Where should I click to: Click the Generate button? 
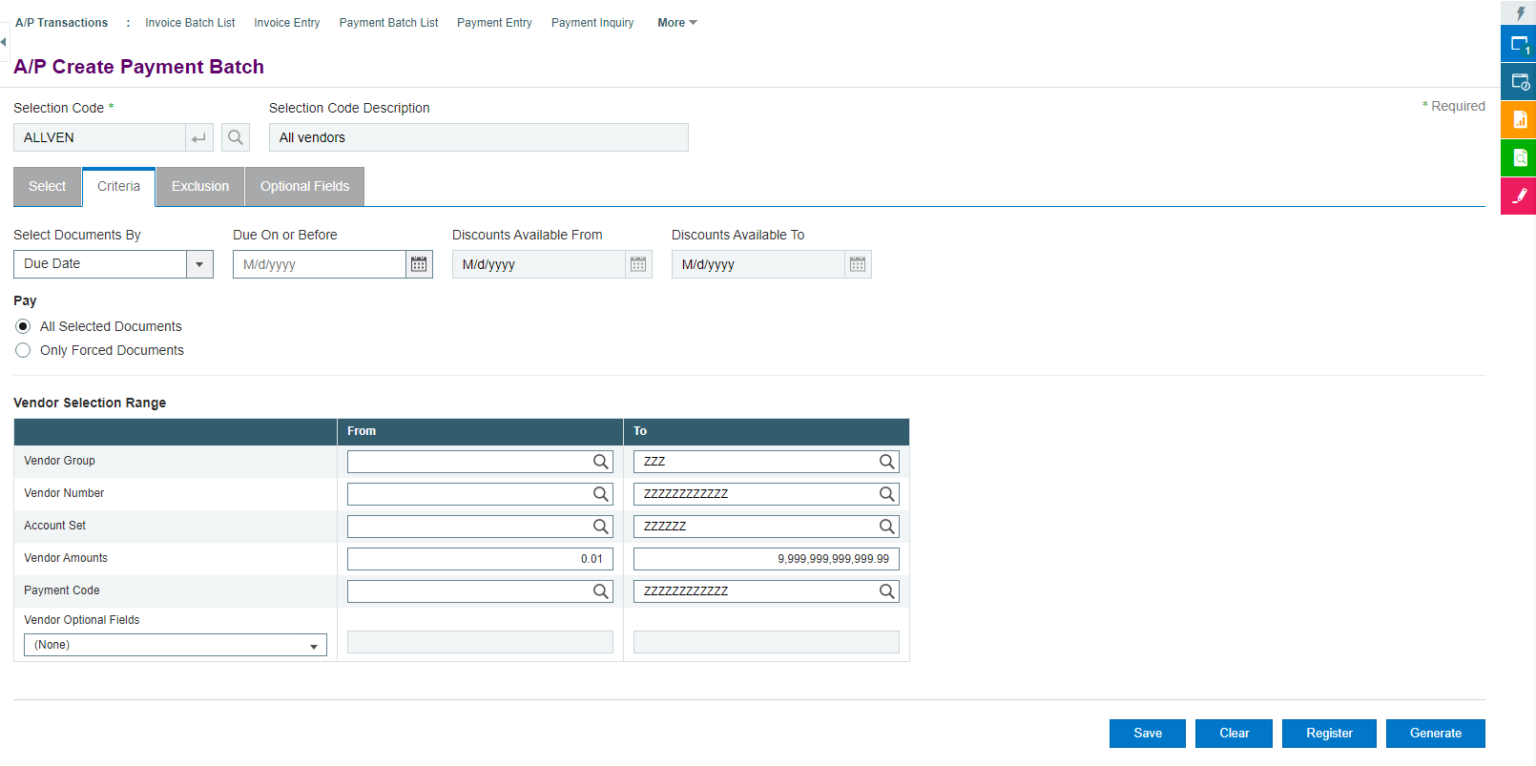click(x=1435, y=733)
